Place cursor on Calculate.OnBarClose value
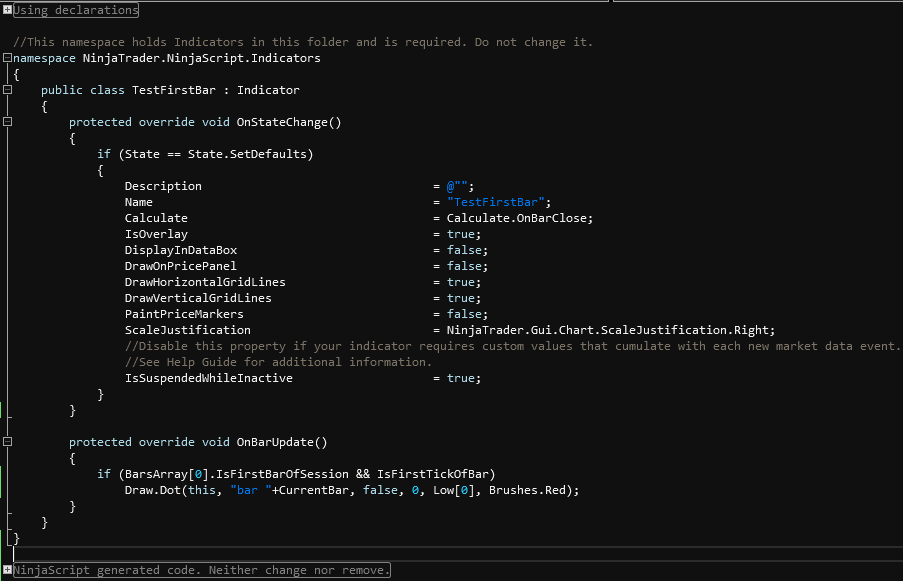This screenshot has height=581, width=903. coord(519,218)
